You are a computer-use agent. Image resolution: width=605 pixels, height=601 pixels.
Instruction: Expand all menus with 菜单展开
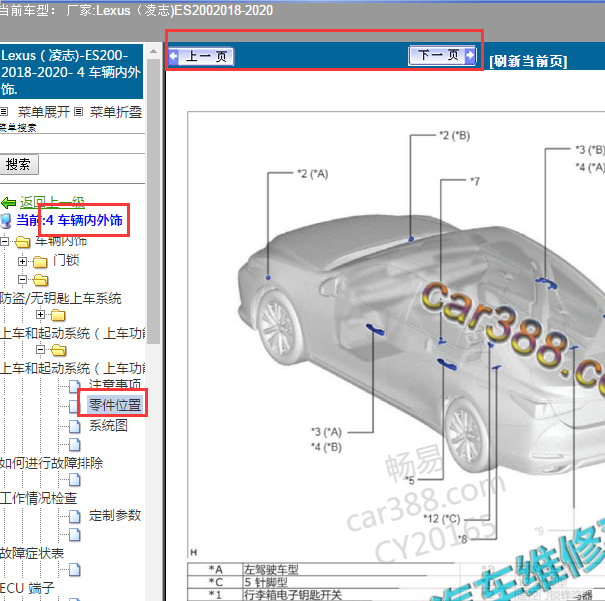tap(43, 112)
